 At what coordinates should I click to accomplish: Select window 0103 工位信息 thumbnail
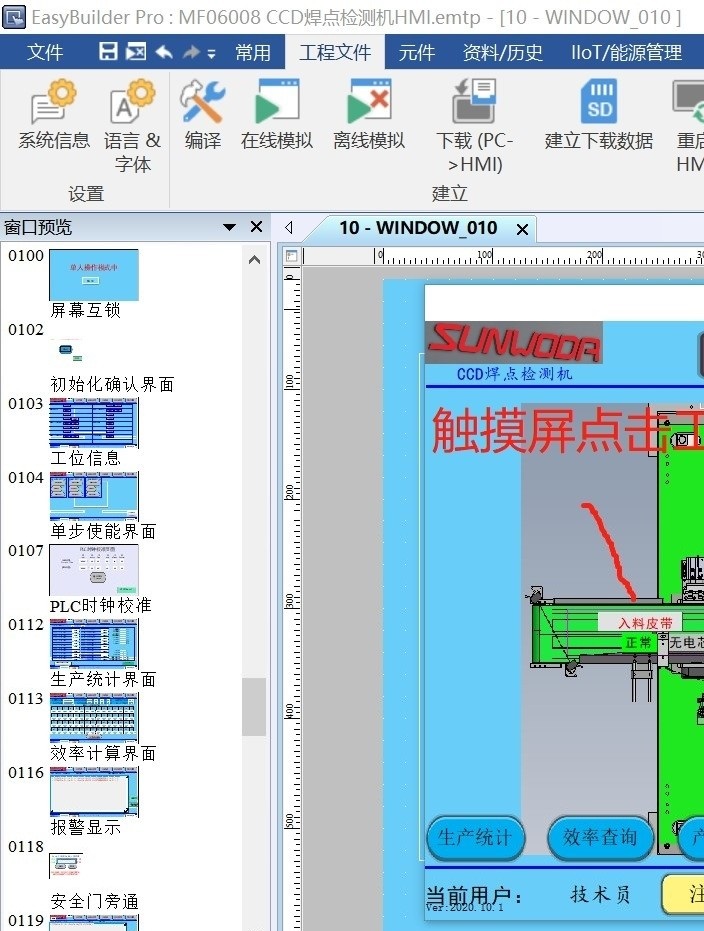[94, 422]
